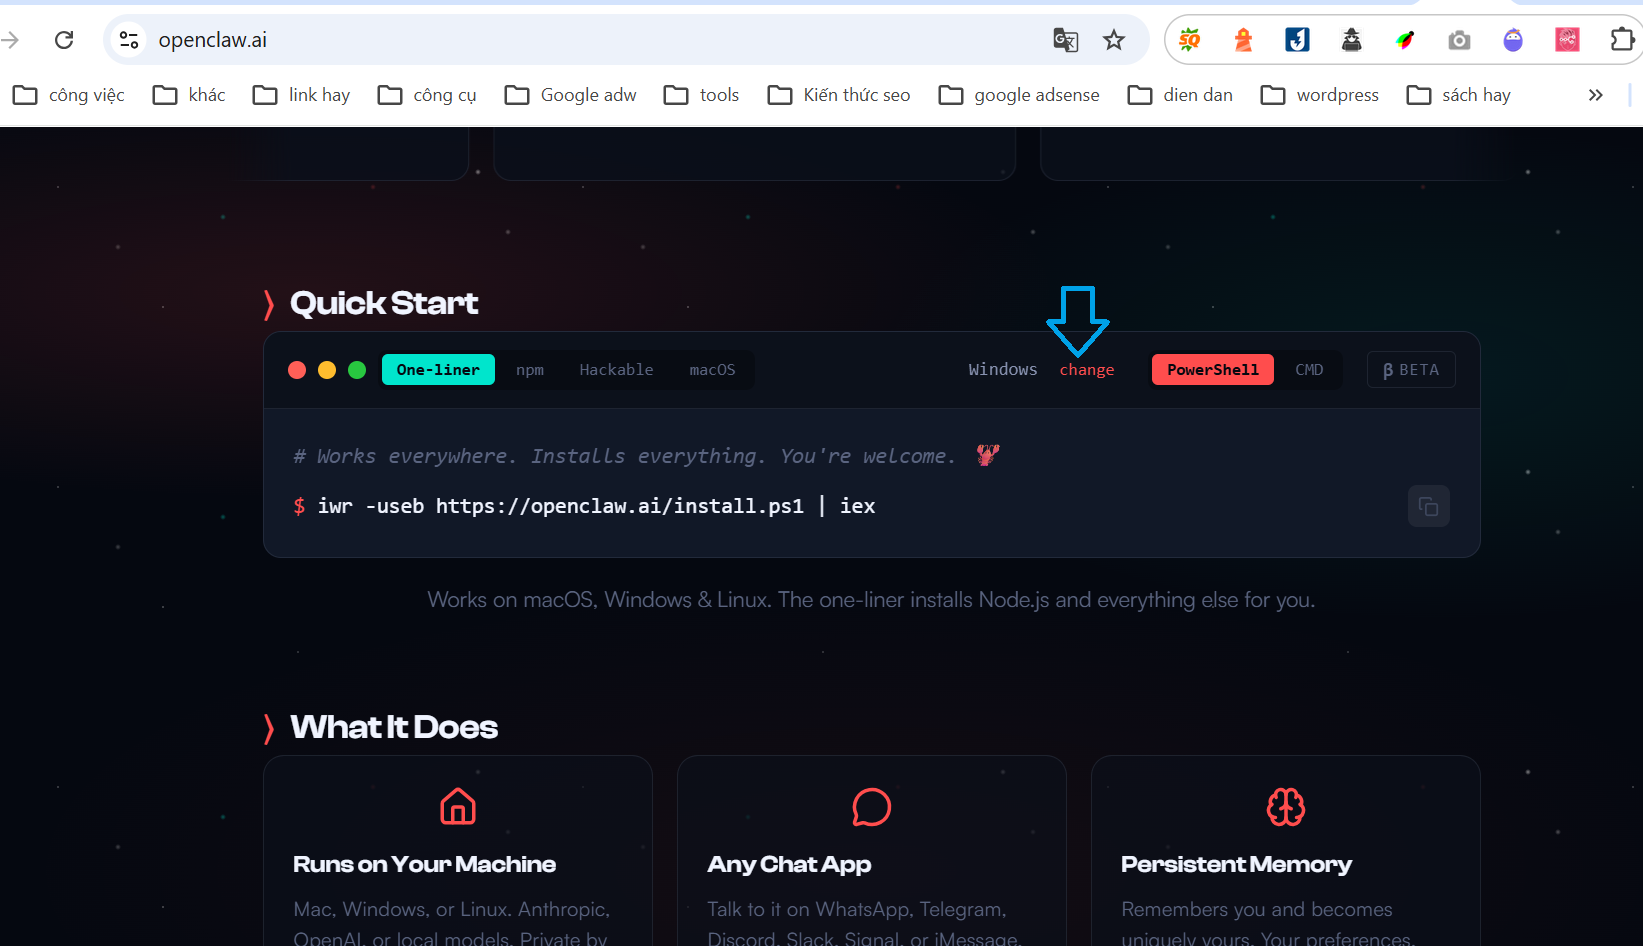Screen dimensions: 1643x946
Task: Open the Google Translate page icon
Action: coord(1066,40)
